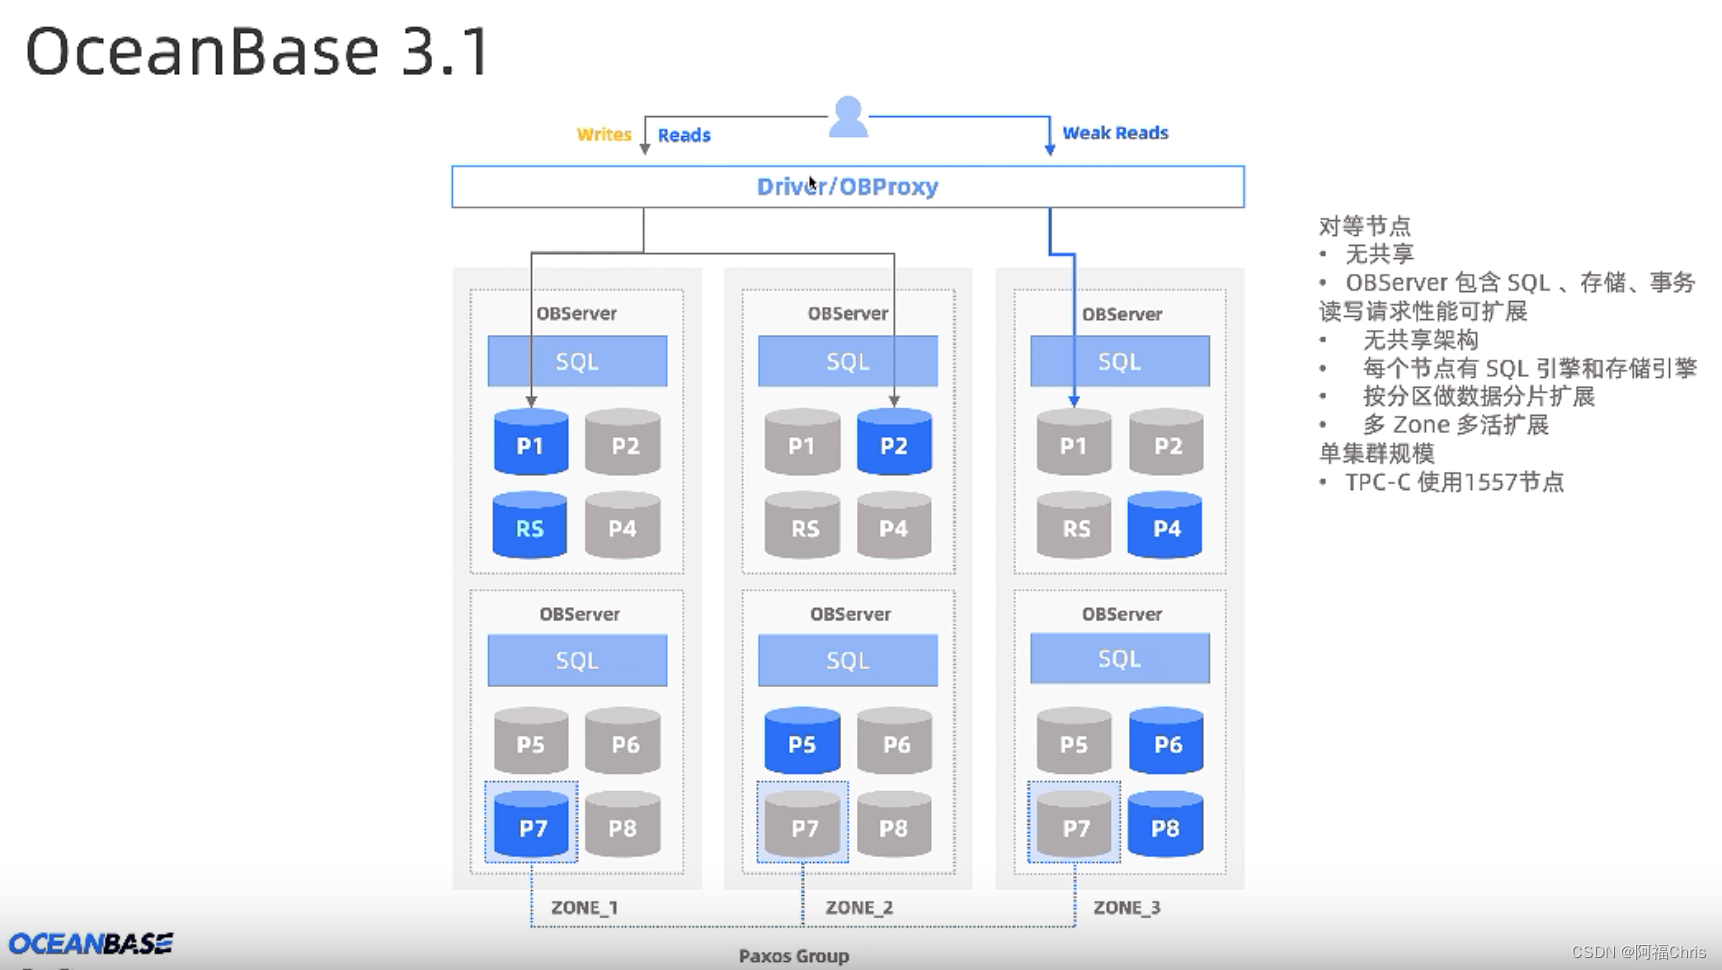This screenshot has height=970, width=1722.
Task: Click the '无共享' bullet text
Action: (x=1380, y=254)
